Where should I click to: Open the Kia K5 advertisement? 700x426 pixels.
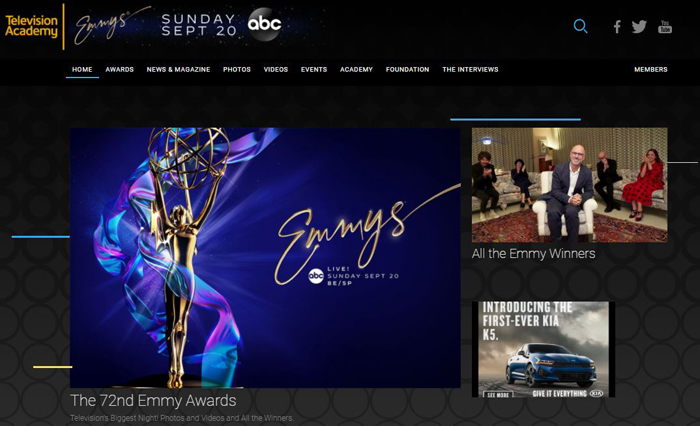(x=543, y=349)
